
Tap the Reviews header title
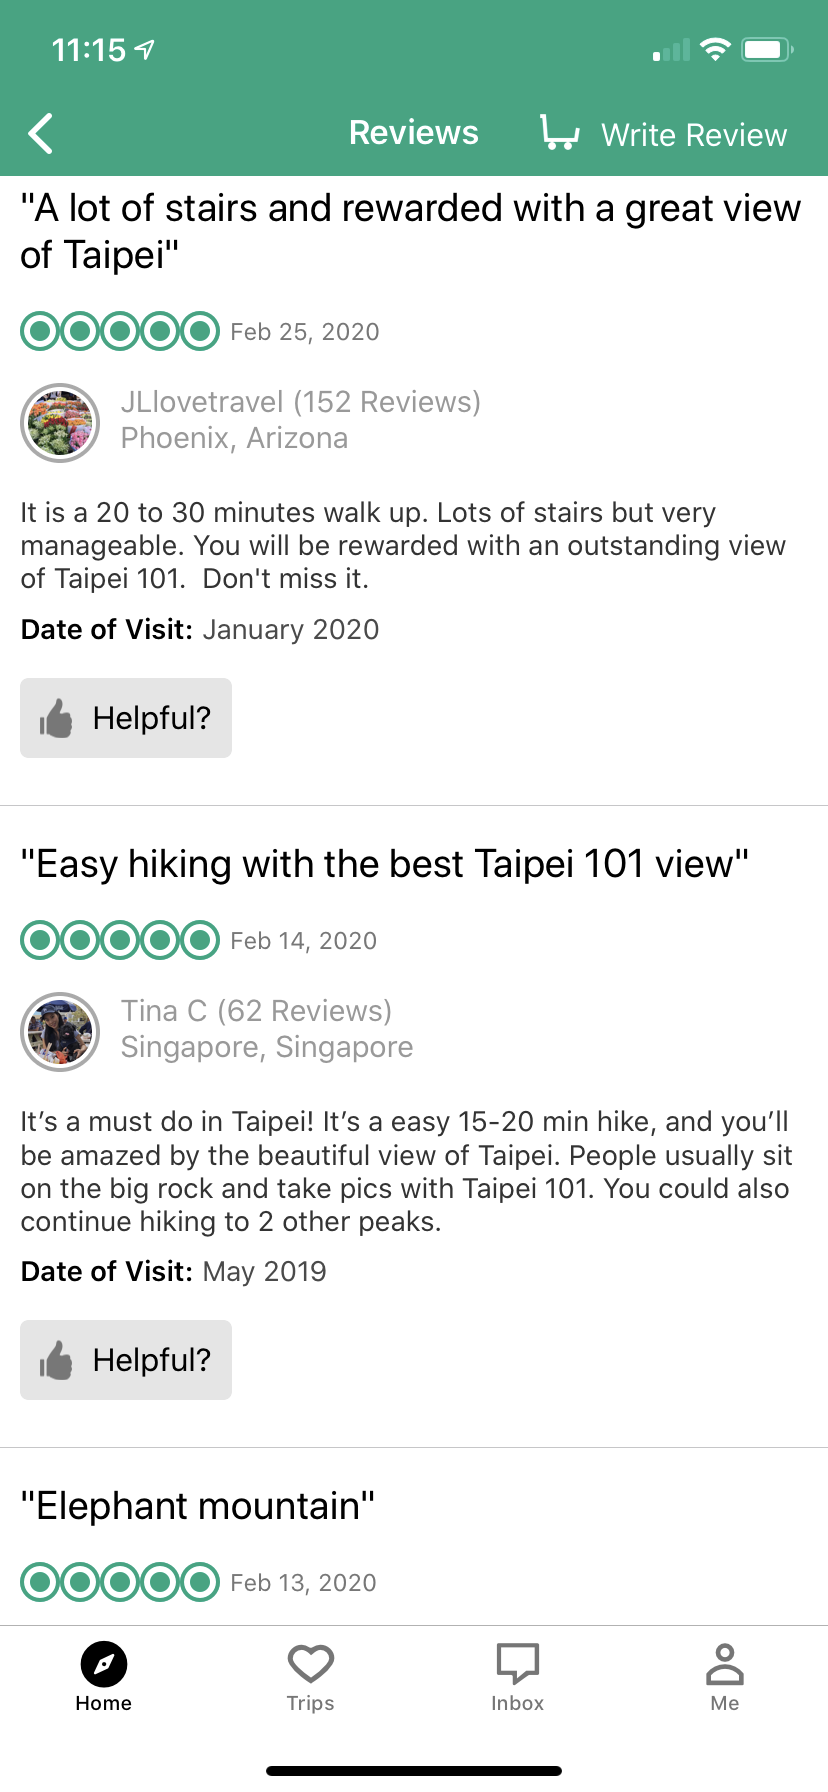click(x=414, y=133)
